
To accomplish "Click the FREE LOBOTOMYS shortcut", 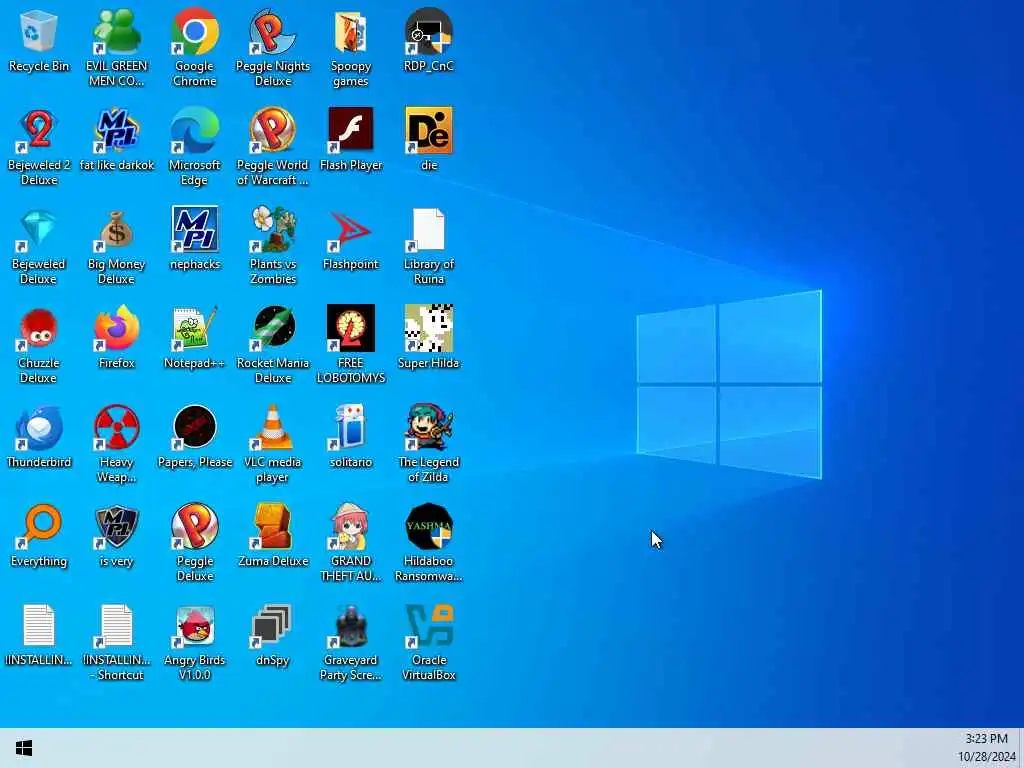I will (351, 328).
